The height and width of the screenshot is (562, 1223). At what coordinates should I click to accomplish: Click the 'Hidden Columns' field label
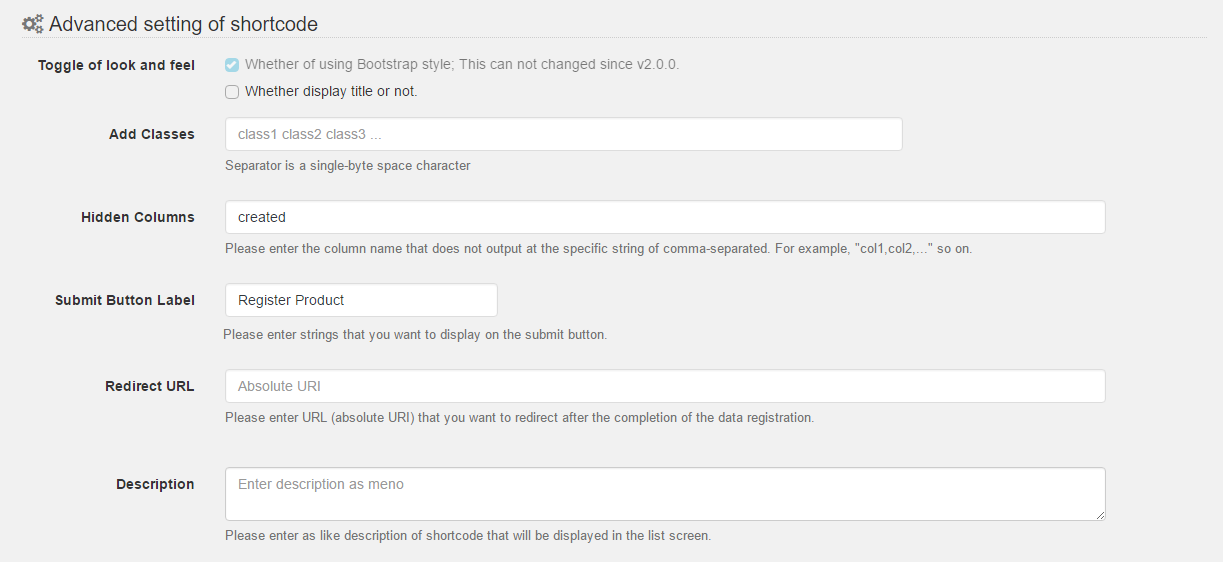coord(138,217)
